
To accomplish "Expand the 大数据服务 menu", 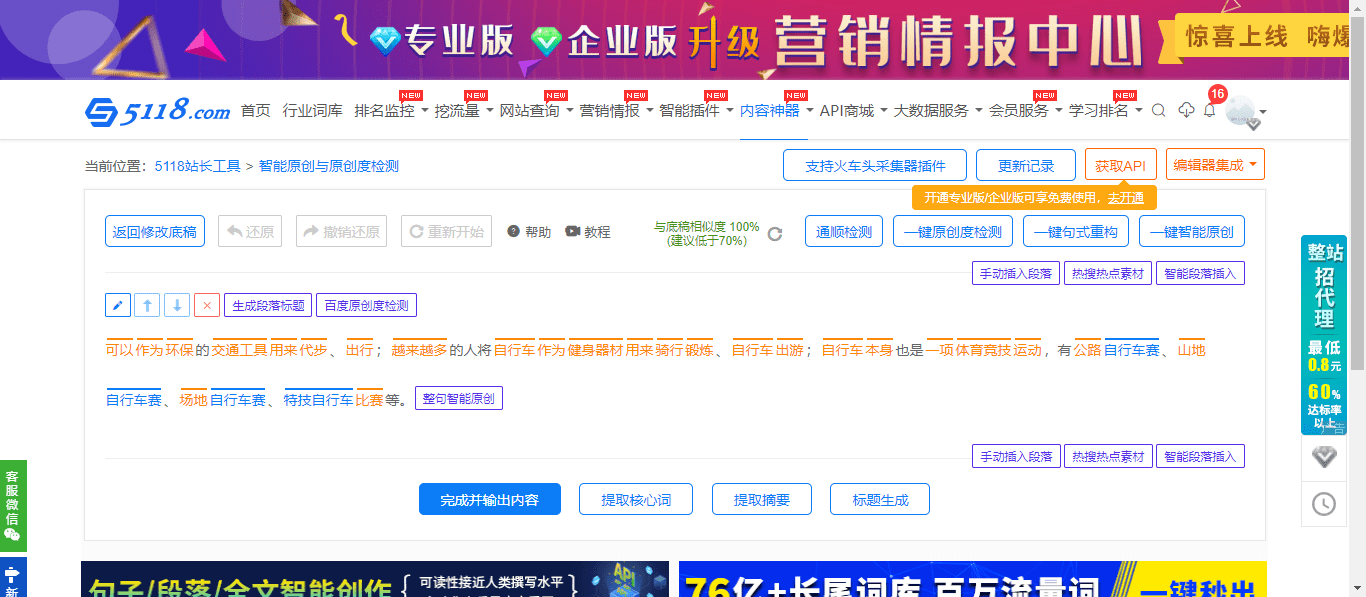I will coord(939,111).
